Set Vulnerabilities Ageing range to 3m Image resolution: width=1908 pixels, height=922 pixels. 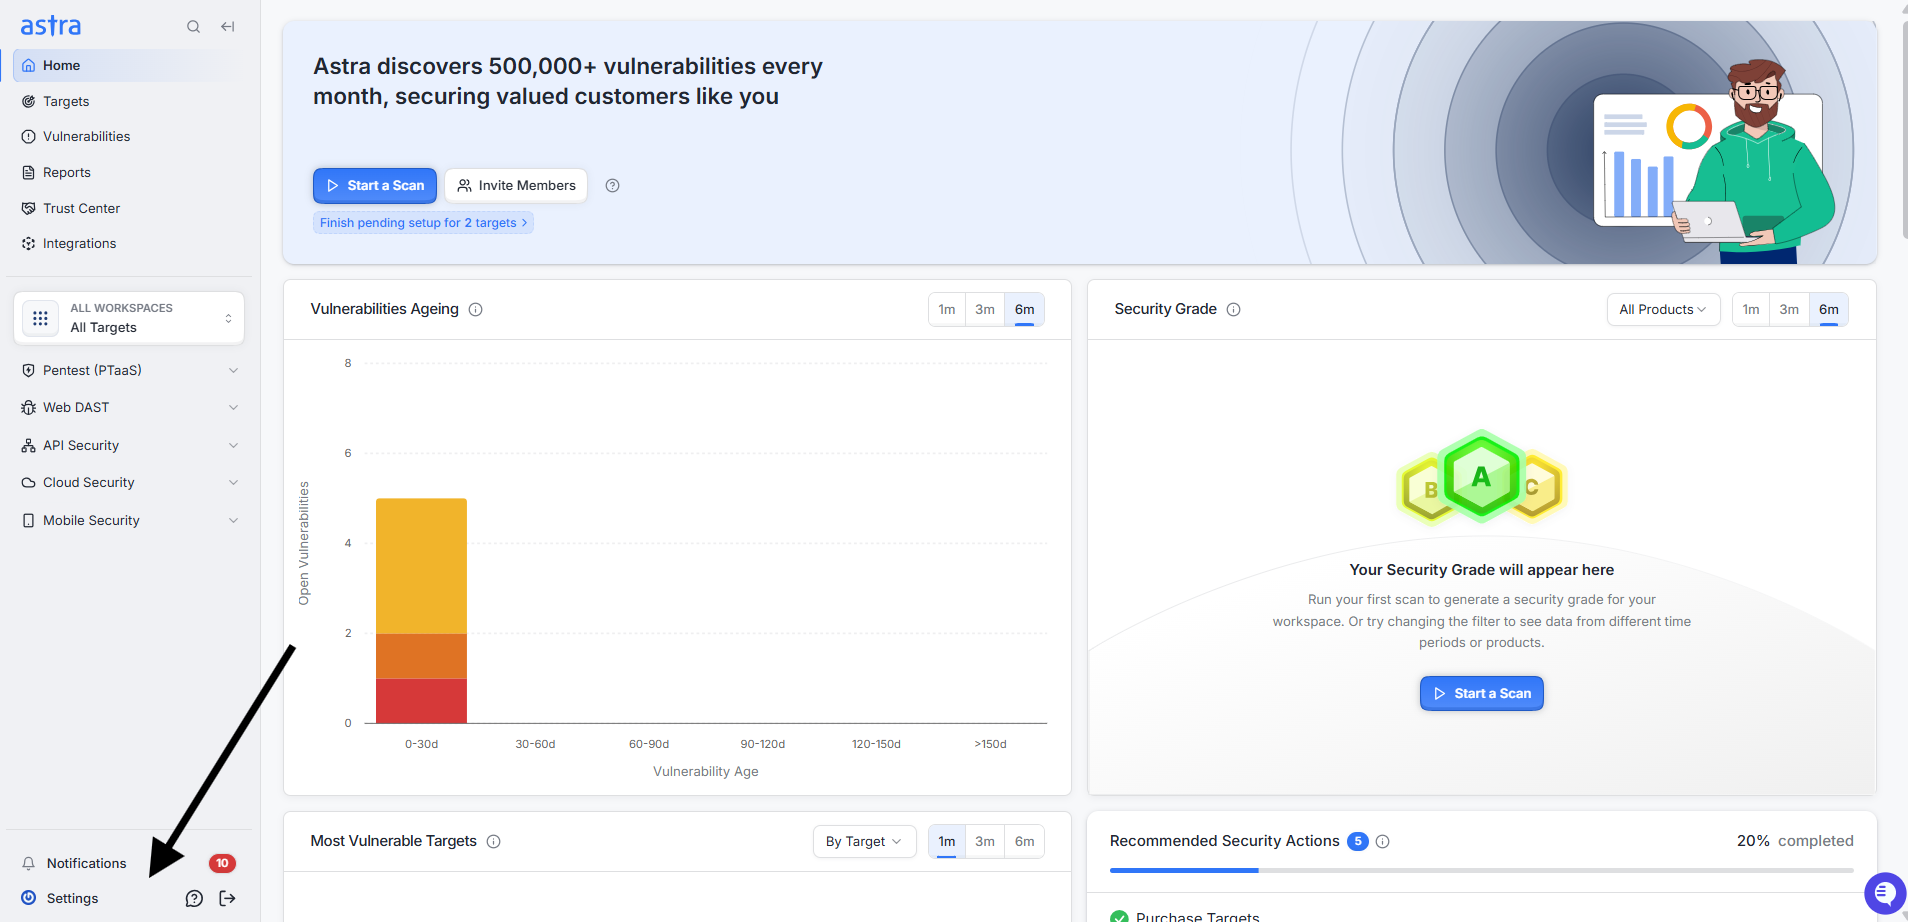click(985, 310)
